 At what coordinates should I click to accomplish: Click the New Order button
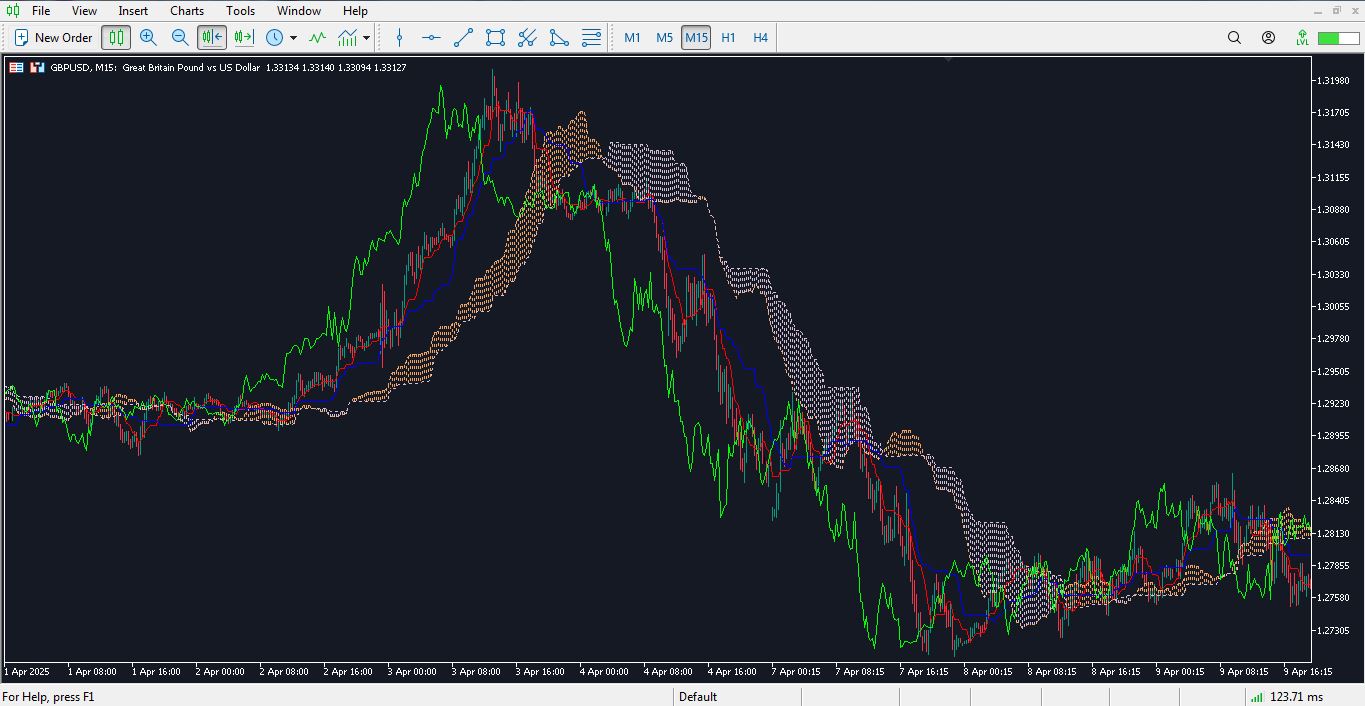(53, 38)
